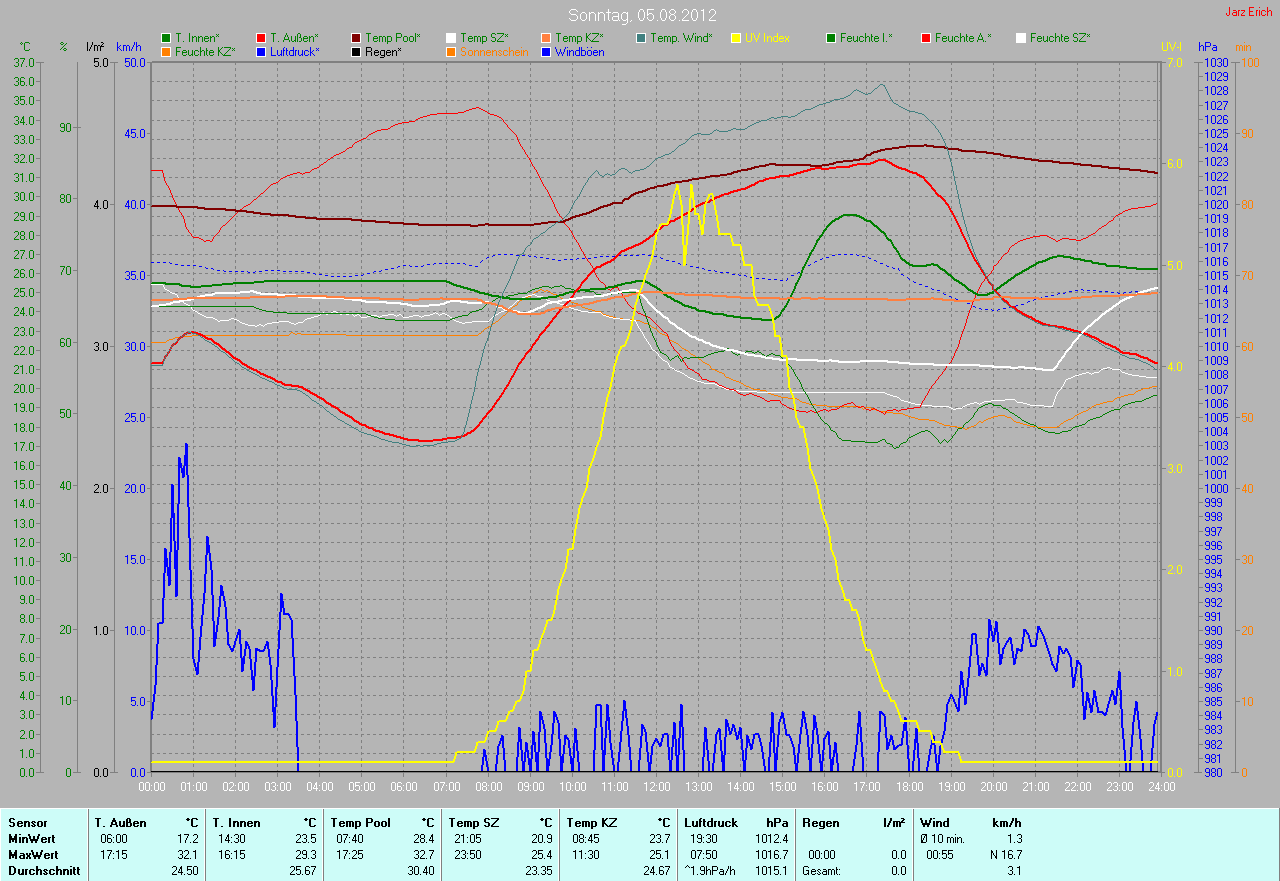Click the red T. Außen legend swatch
Screen dimensions: 1280x881
point(261,38)
